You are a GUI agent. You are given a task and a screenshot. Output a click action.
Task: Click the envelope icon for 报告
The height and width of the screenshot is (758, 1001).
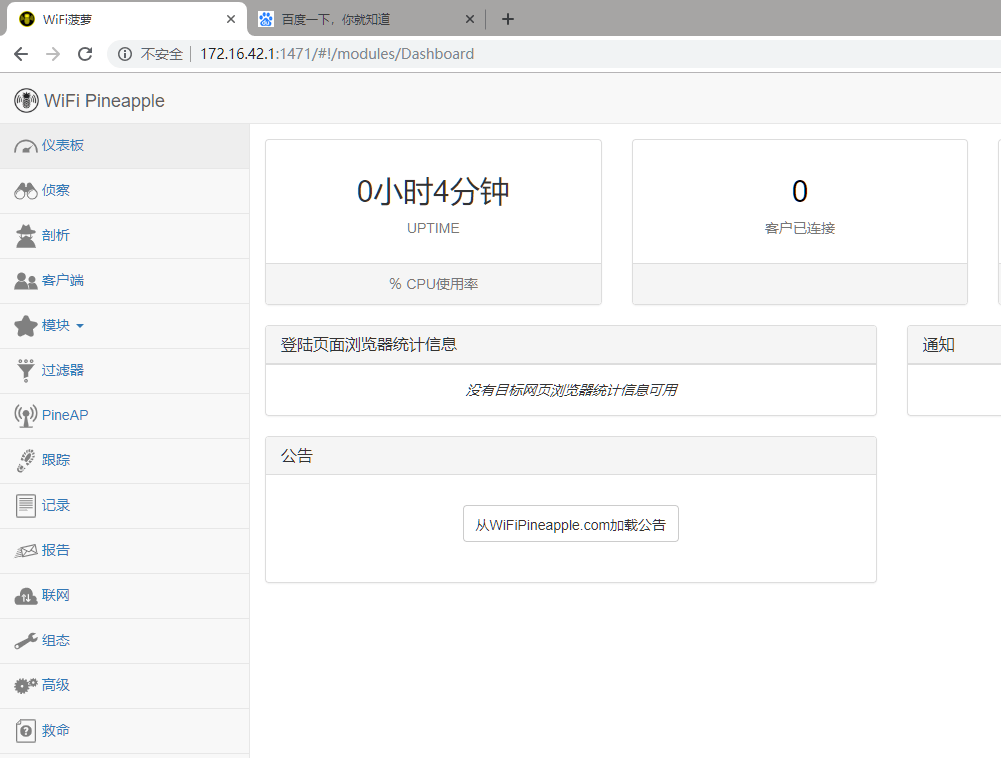(26, 550)
